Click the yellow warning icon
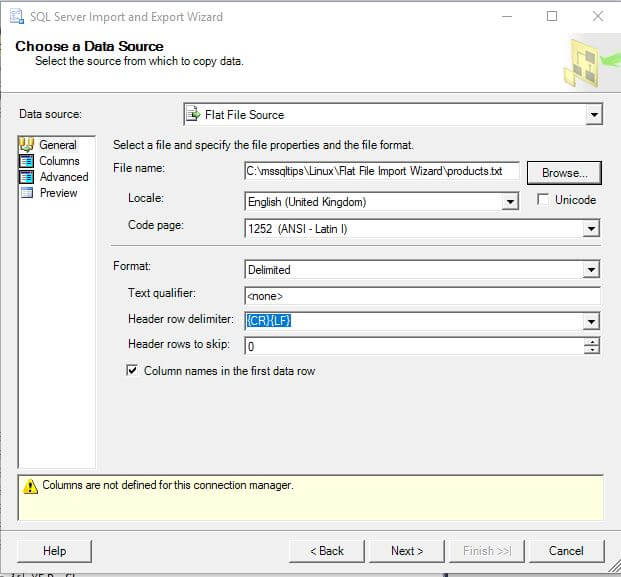Image resolution: width=621 pixels, height=577 pixels. (30, 486)
